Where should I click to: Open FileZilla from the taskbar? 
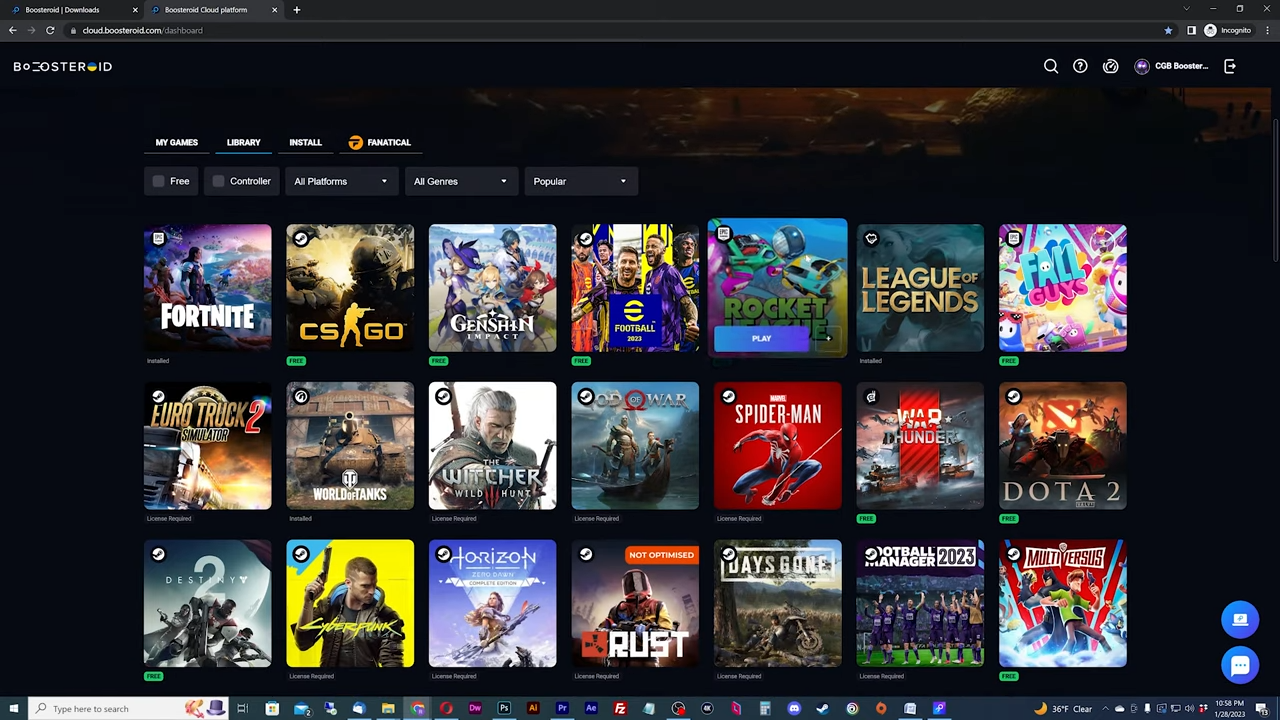(x=620, y=709)
